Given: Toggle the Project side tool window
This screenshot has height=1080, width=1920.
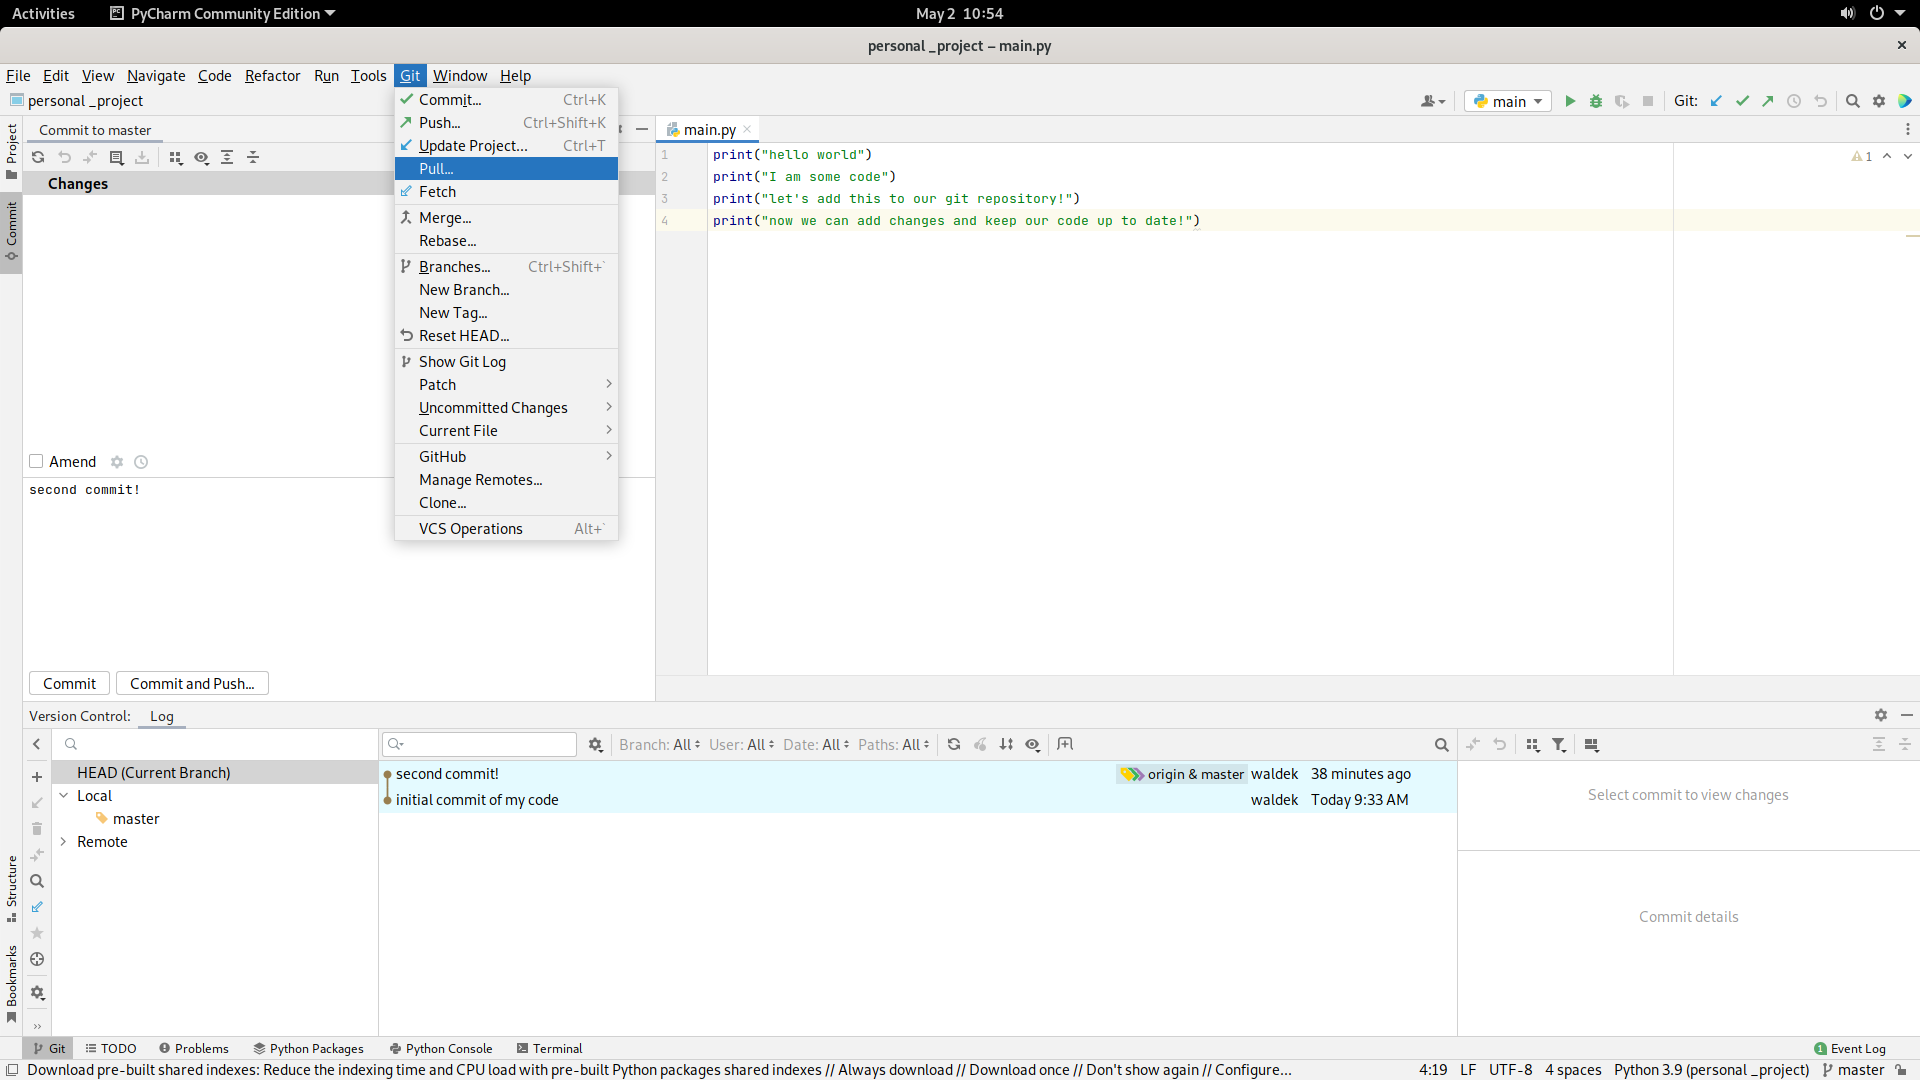Looking at the screenshot, I should (x=11, y=151).
